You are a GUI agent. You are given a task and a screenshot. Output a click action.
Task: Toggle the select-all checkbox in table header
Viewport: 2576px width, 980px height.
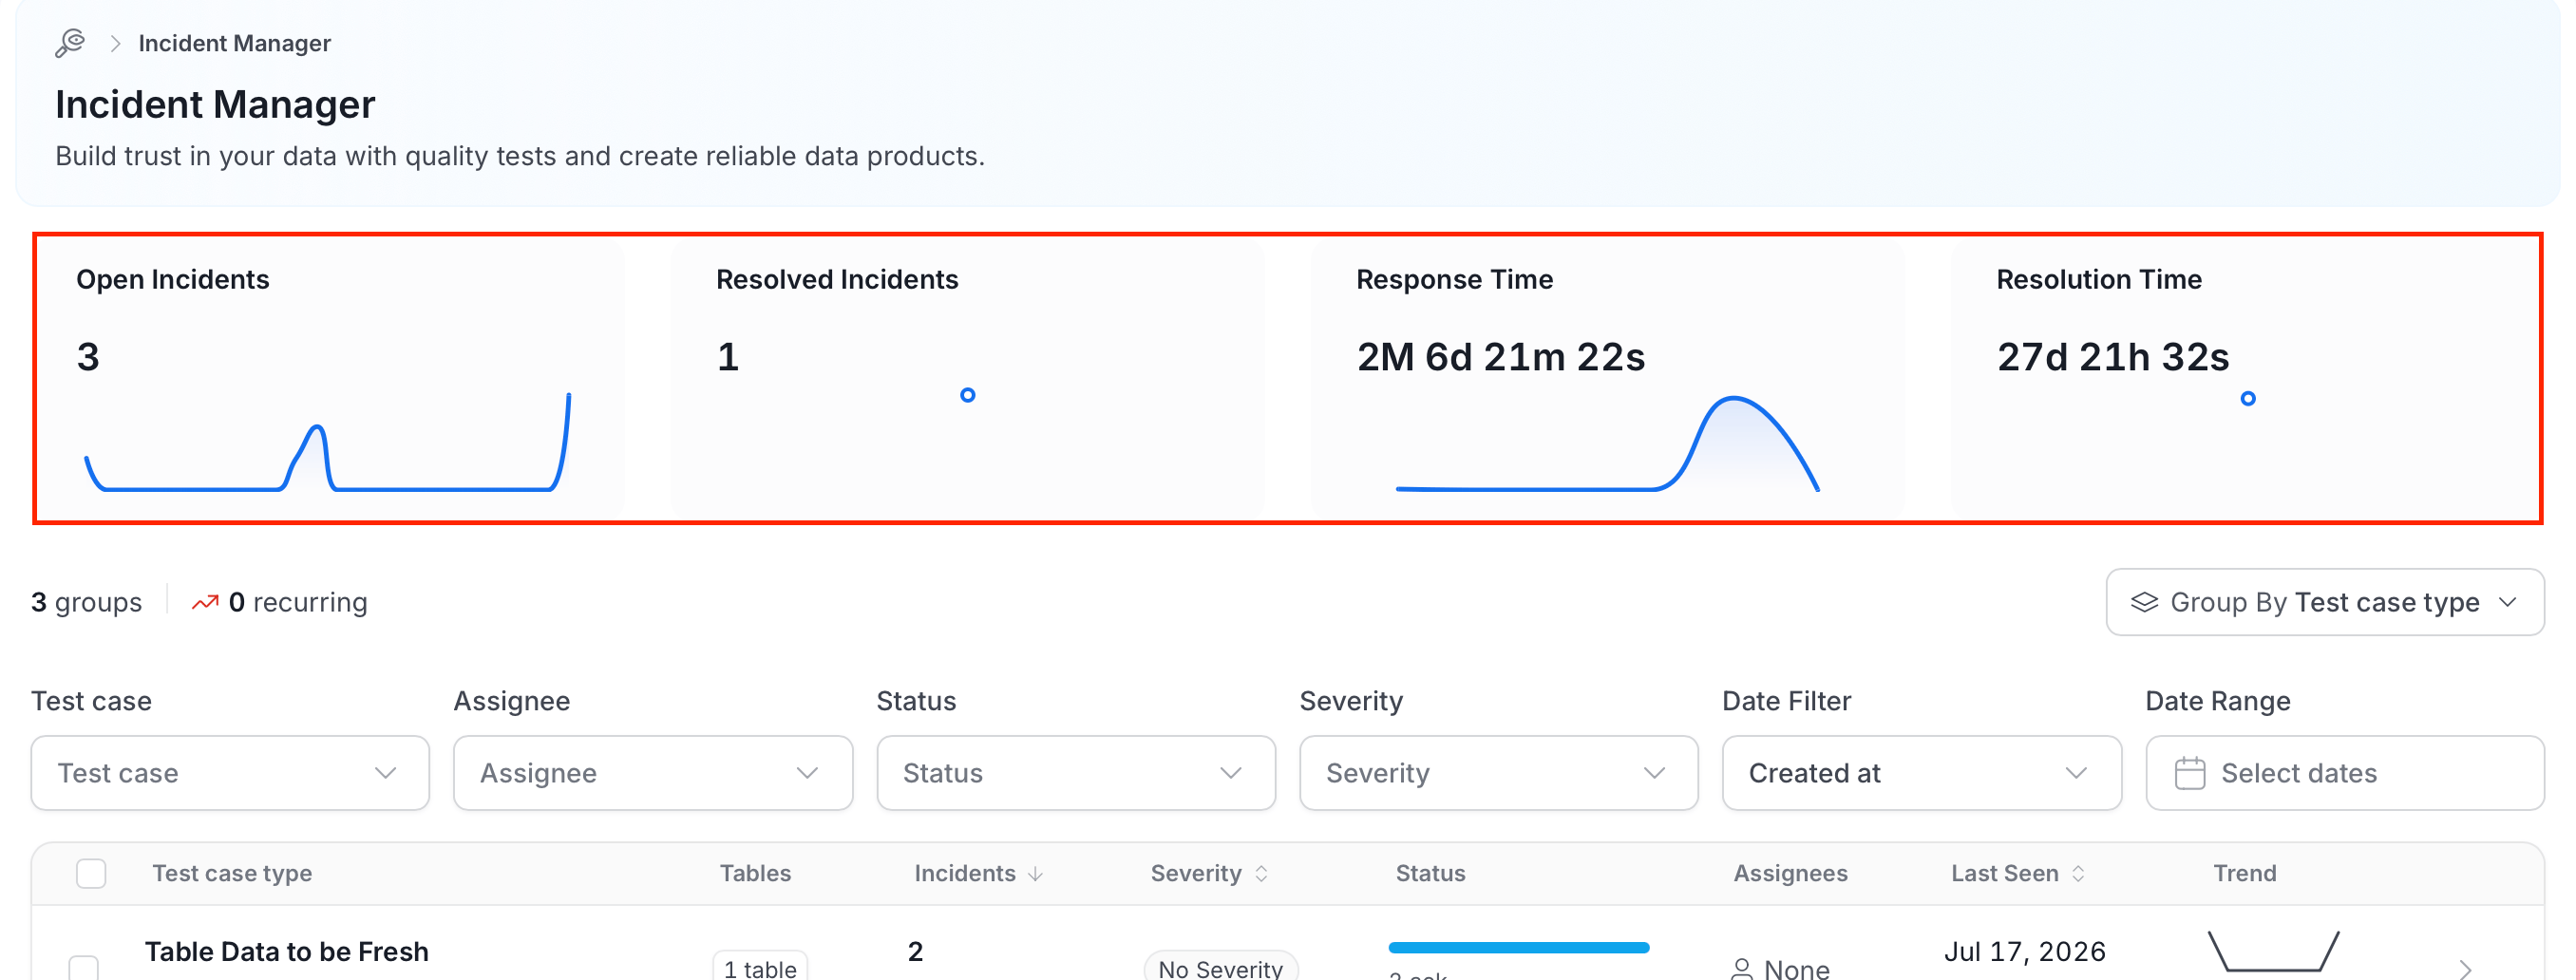tap(91, 873)
